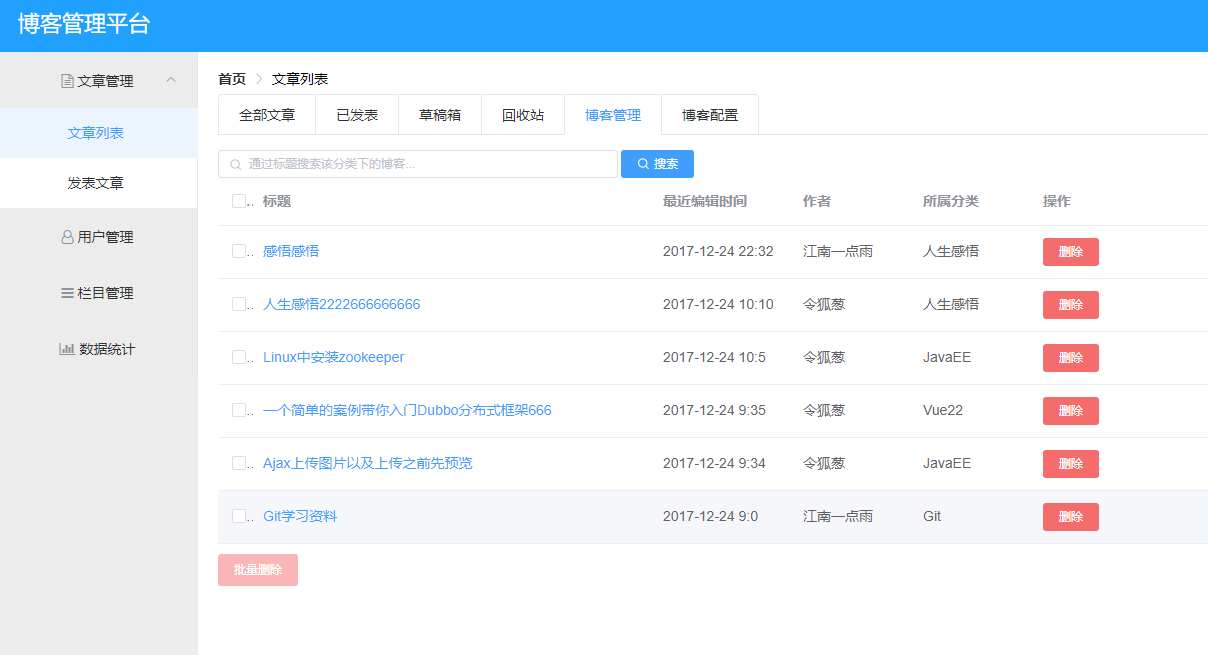Tick the checkbox for the Dubbo分布式框架666 article
Screen dimensions: 1208x655
click(239, 410)
